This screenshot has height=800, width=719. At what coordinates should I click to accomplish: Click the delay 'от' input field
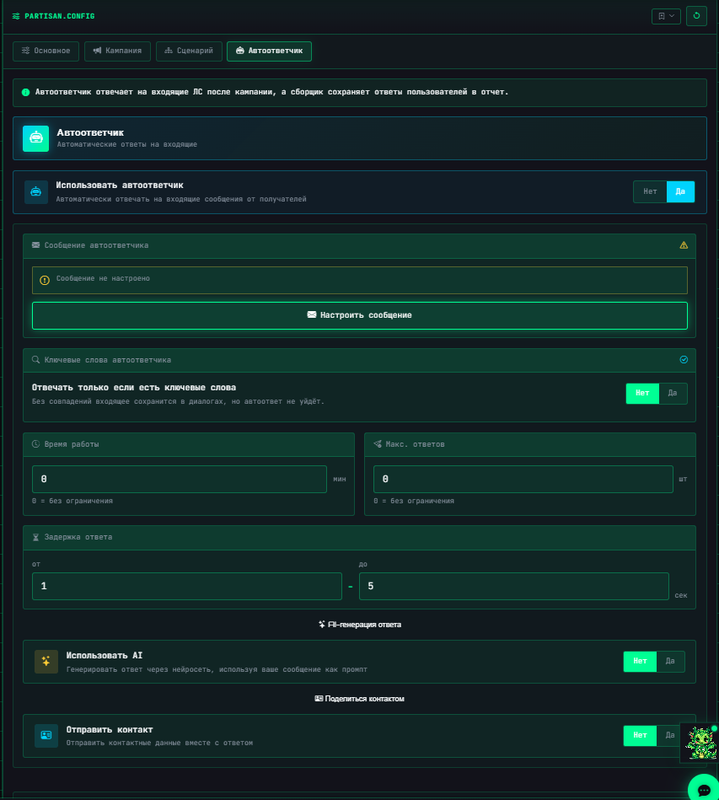(x=187, y=586)
